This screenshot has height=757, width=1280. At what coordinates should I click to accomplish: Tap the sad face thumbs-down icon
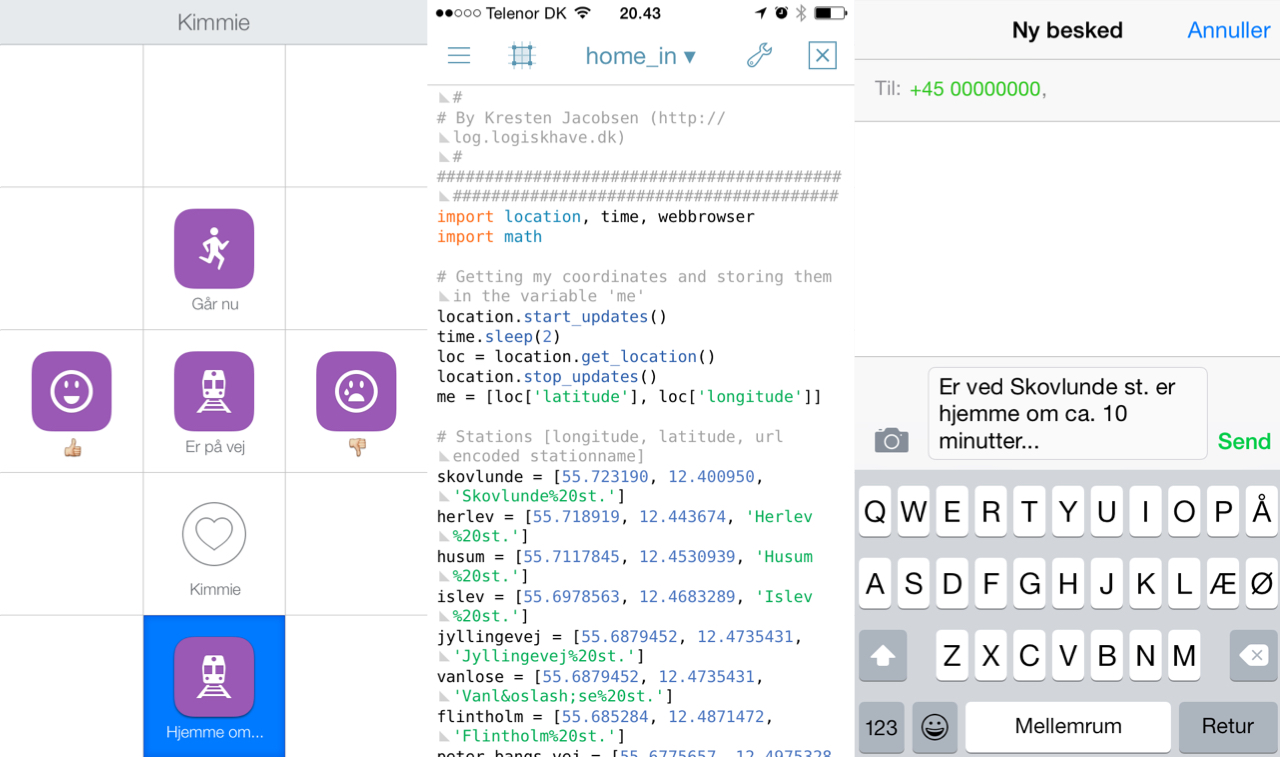[x=356, y=392]
